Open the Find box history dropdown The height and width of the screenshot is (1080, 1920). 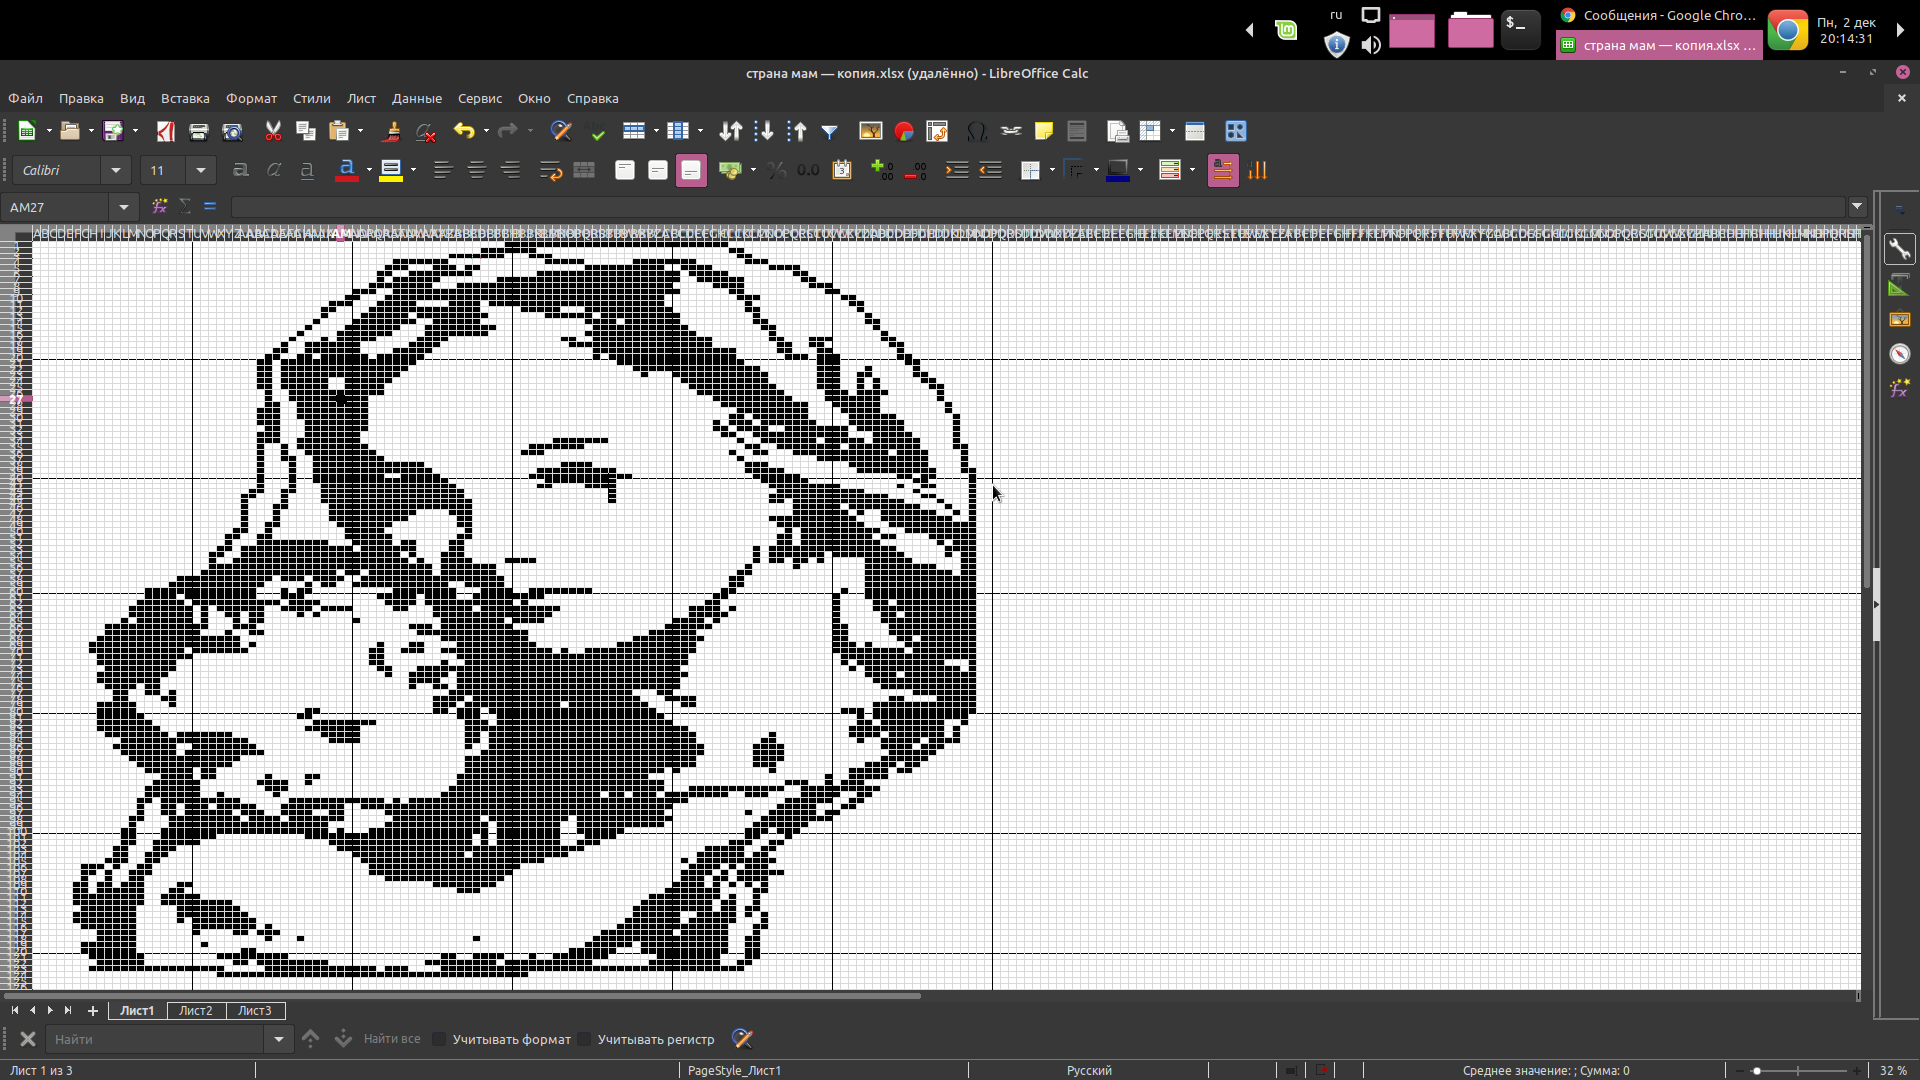coord(279,1039)
